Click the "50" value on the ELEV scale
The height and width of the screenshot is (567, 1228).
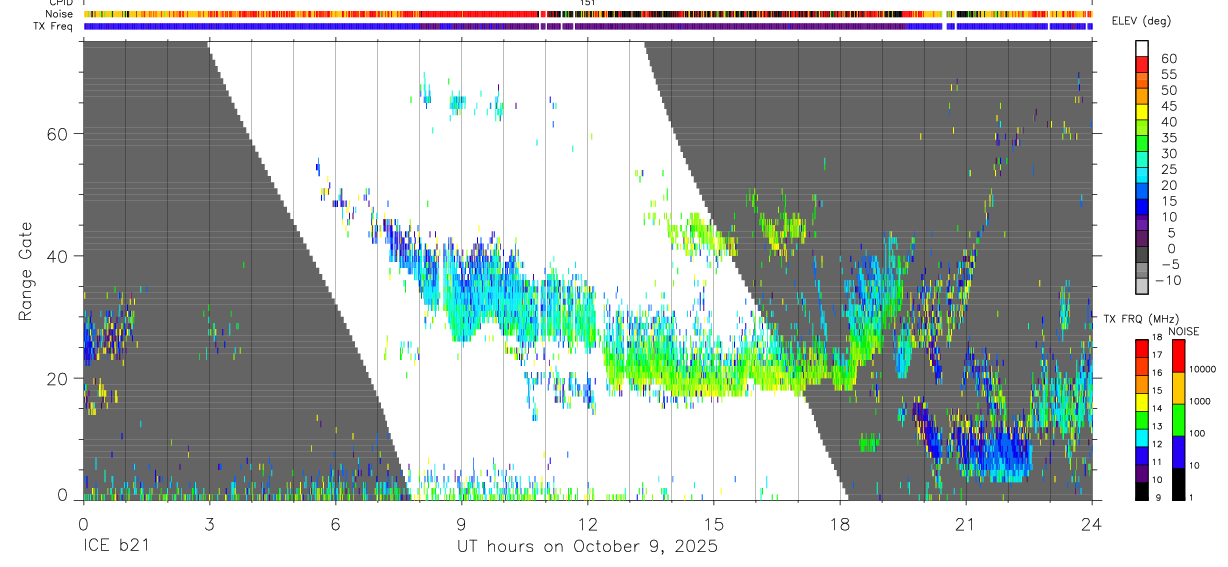1168,91
